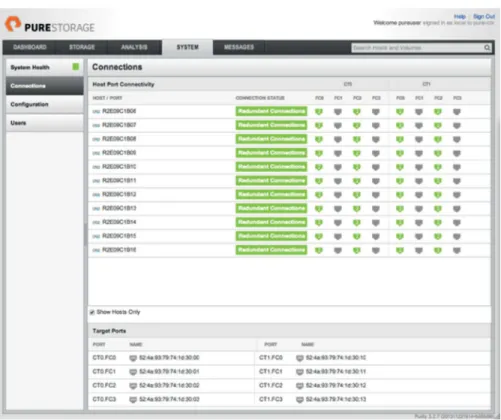
Task: Click the CT1.FC3 port label
Action: (x=271, y=399)
